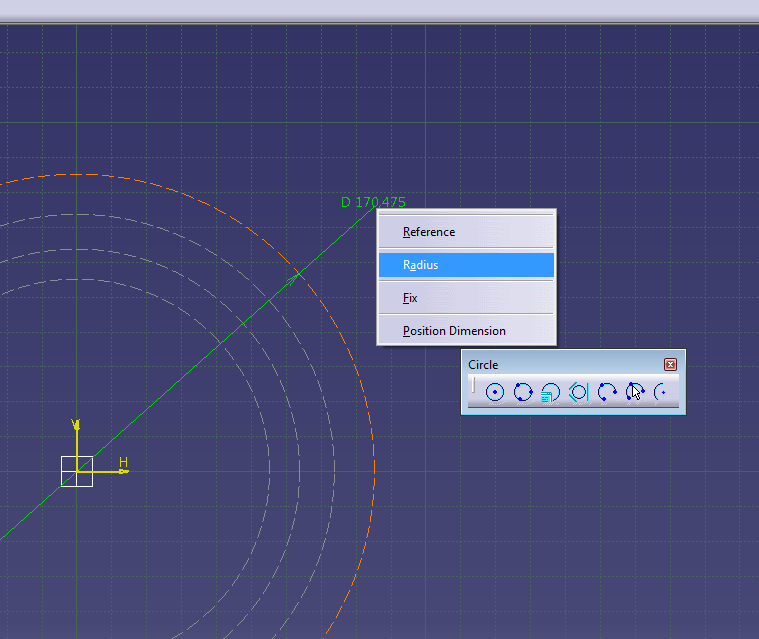The width and height of the screenshot is (759, 639).
Task: Choose Reference from the context menu
Action: [466, 232]
